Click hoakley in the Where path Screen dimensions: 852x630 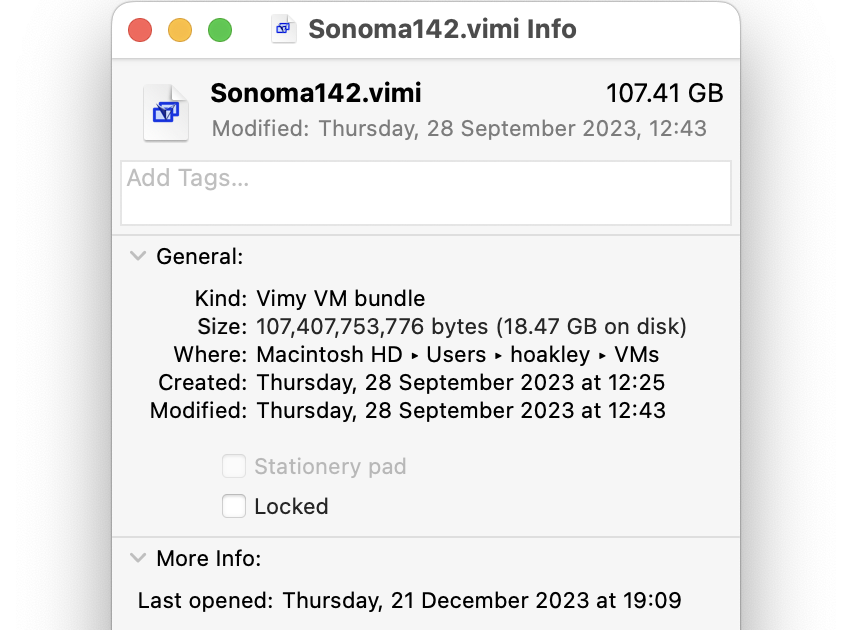(550, 354)
